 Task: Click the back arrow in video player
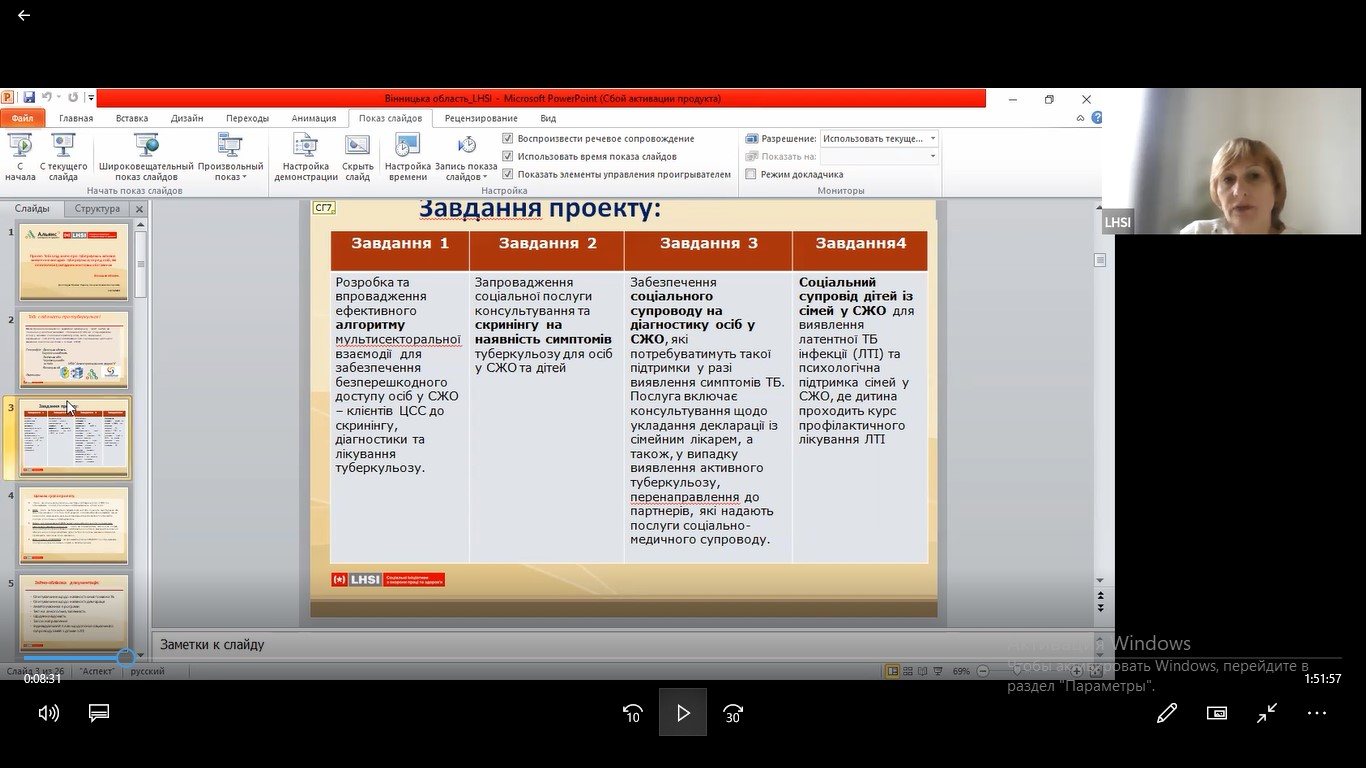point(24,16)
